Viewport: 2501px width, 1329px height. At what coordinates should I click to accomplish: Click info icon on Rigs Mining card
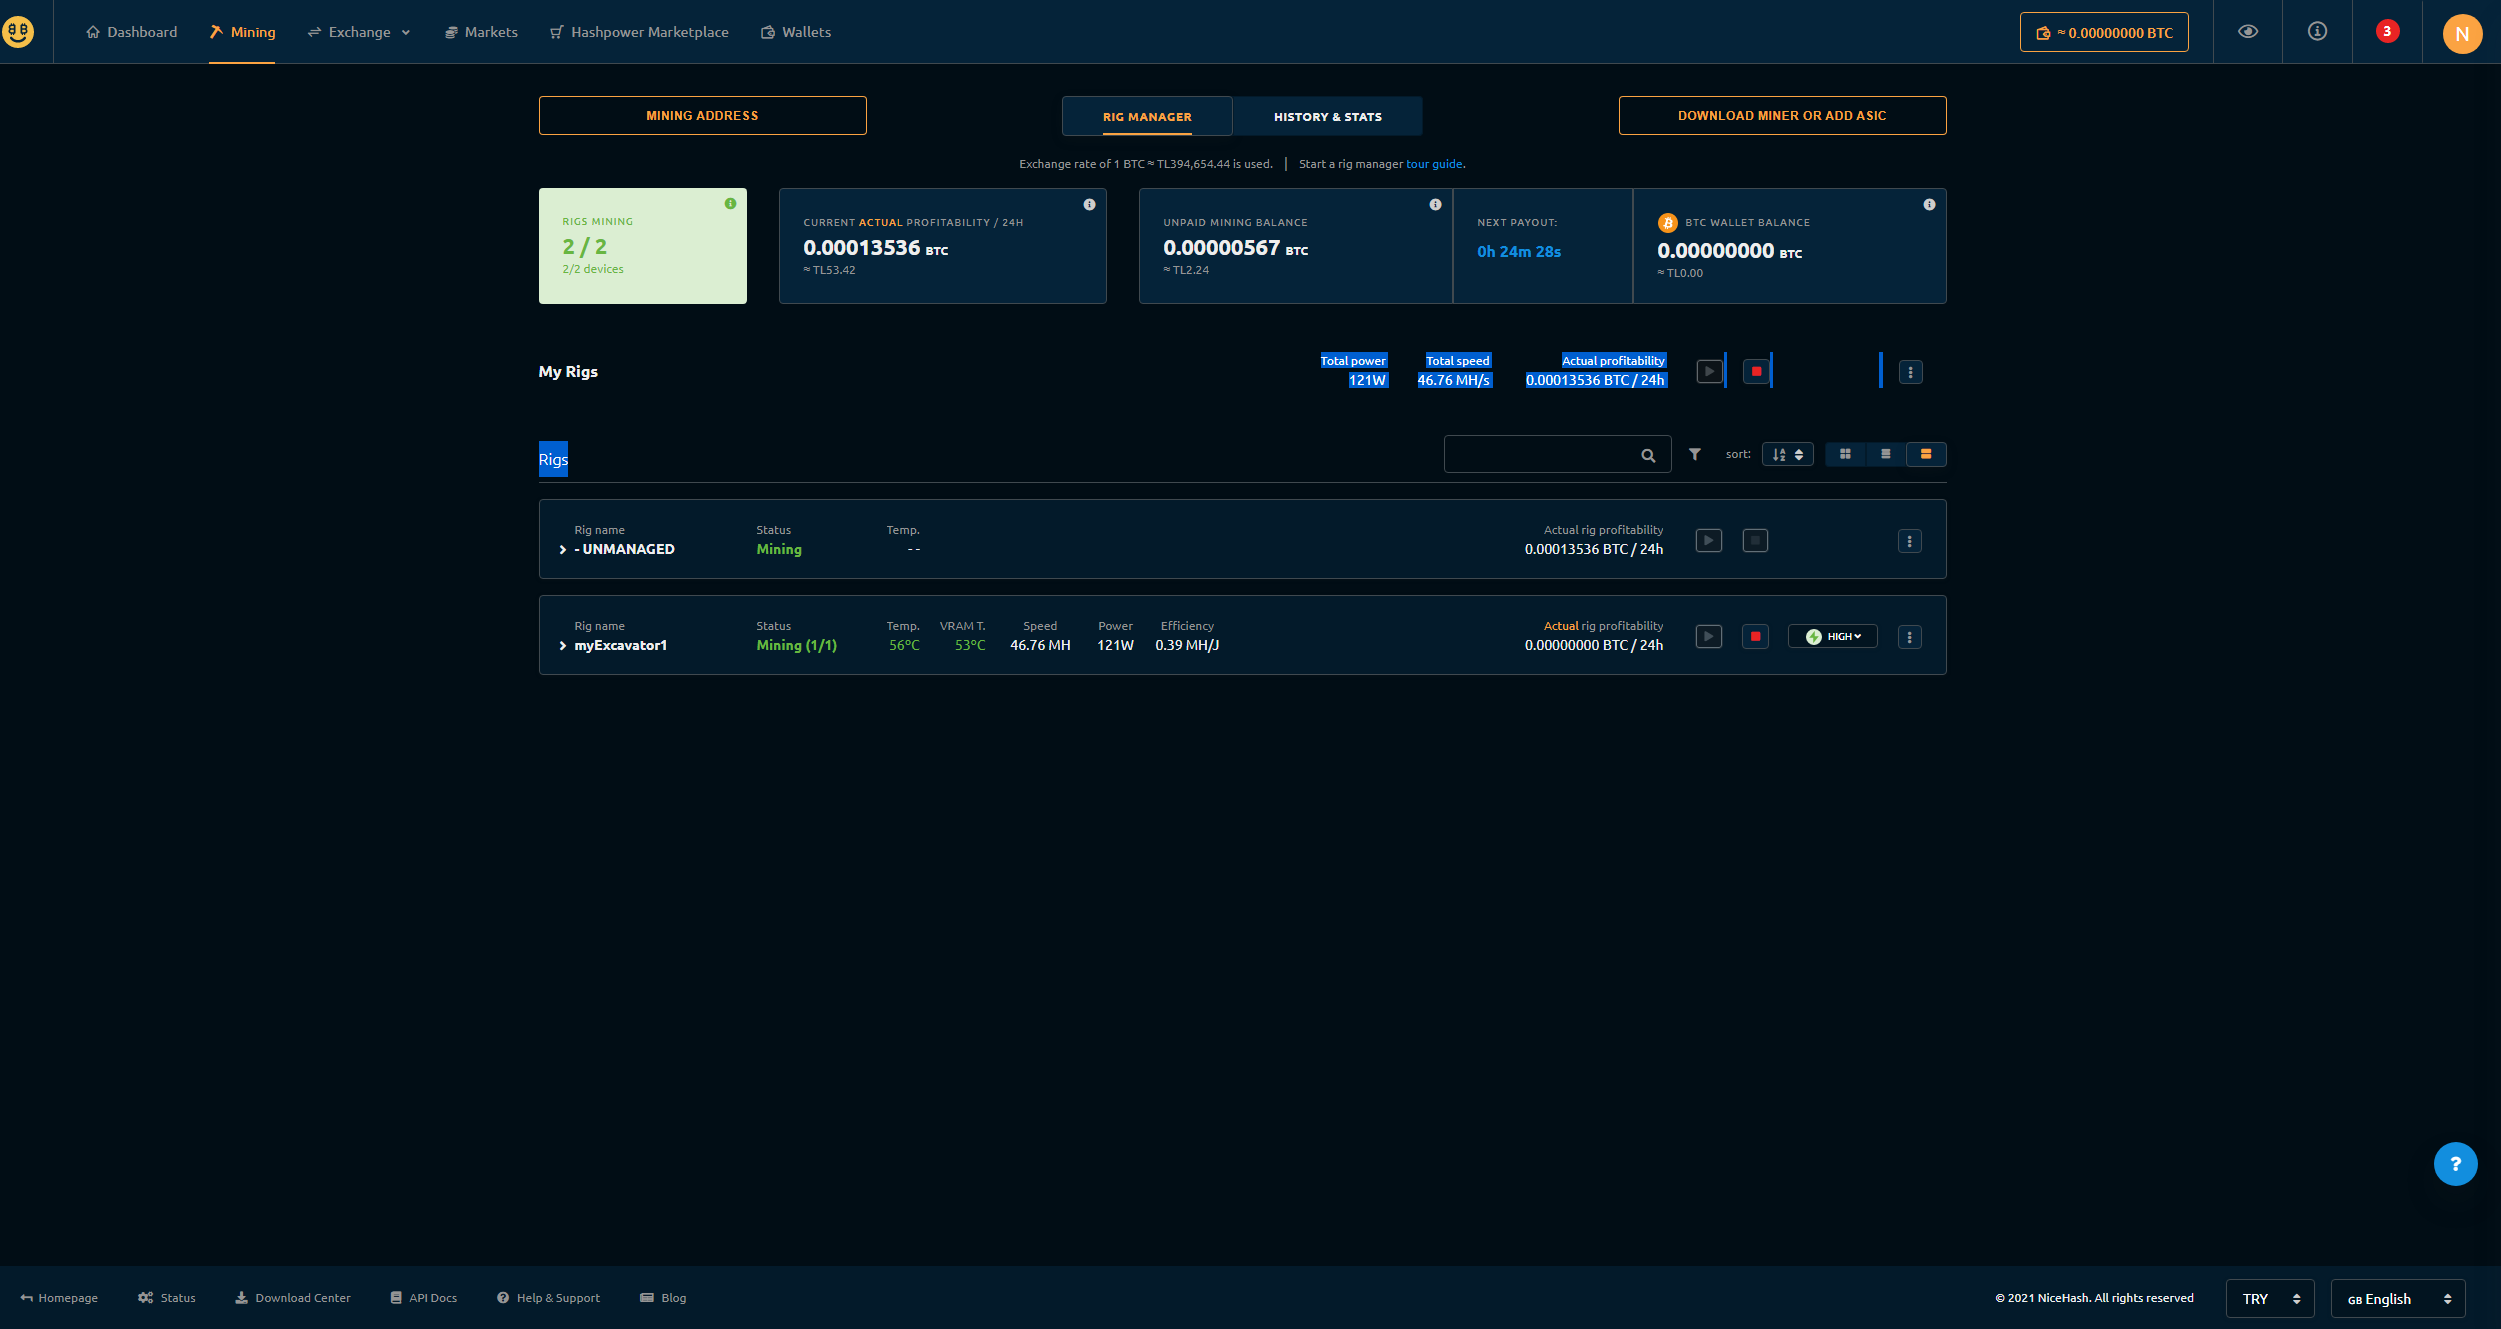pyautogui.click(x=730, y=204)
